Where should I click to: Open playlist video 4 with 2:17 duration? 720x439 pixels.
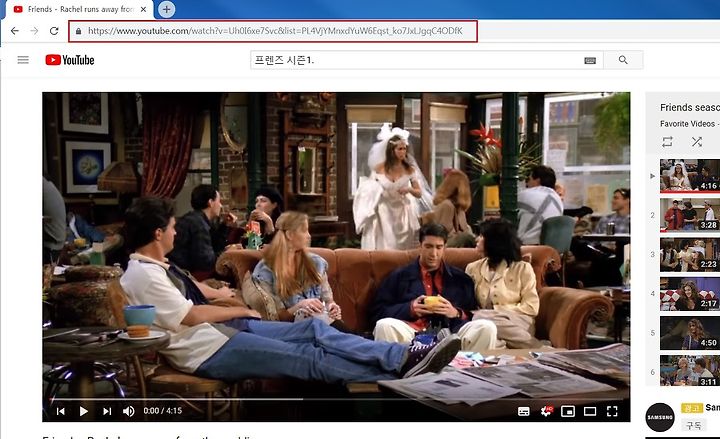click(x=690, y=294)
